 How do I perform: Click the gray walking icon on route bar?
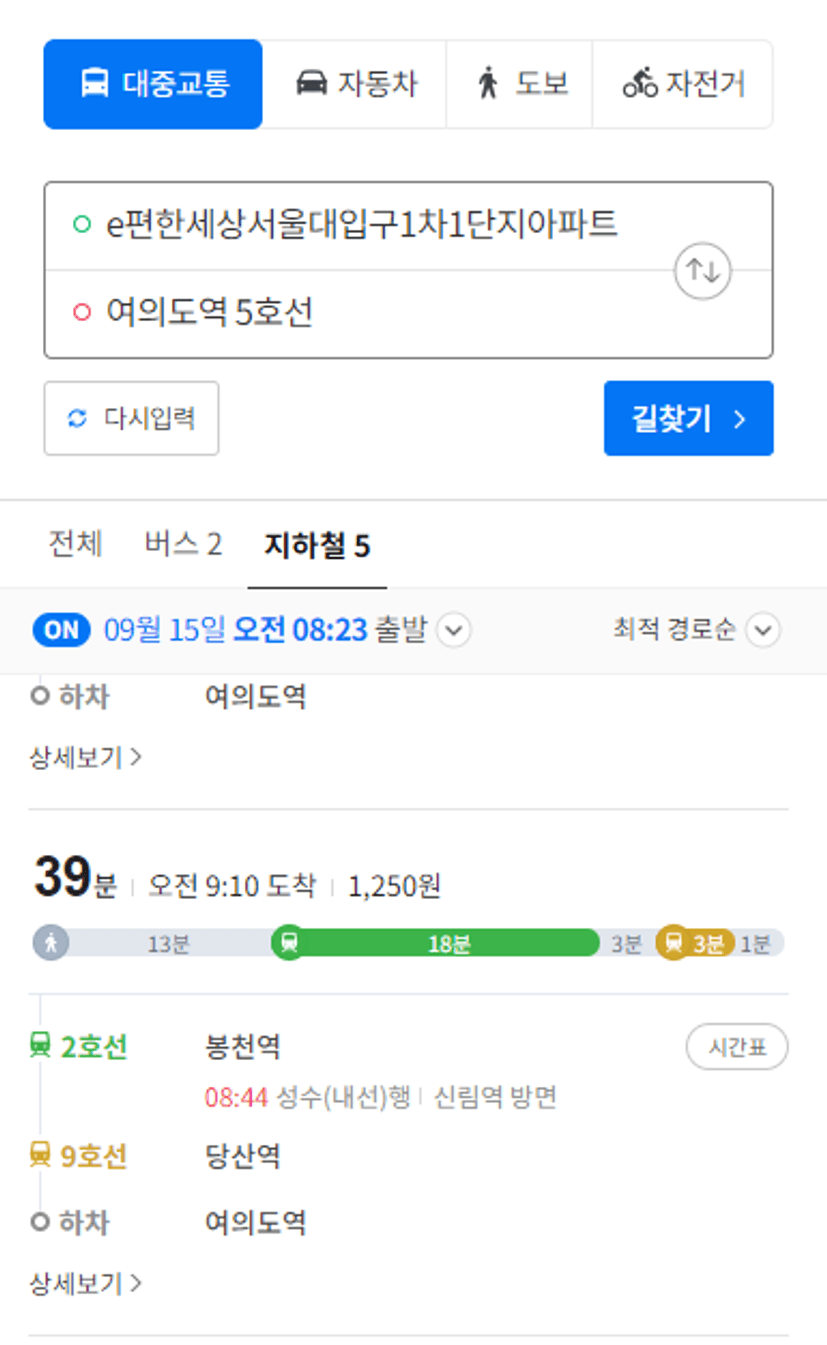(51, 943)
